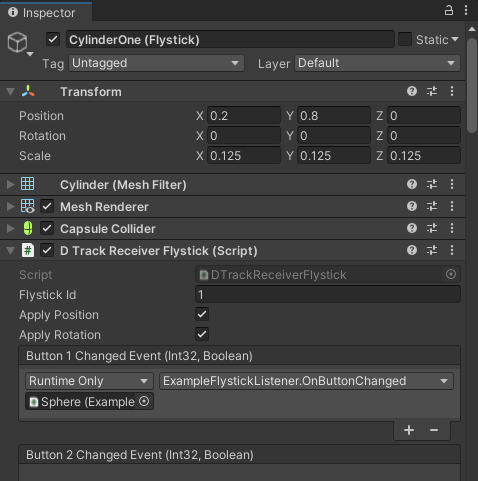The height and width of the screenshot is (481, 478).
Task: Uncheck Apply Position
Action: coord(202,314)
